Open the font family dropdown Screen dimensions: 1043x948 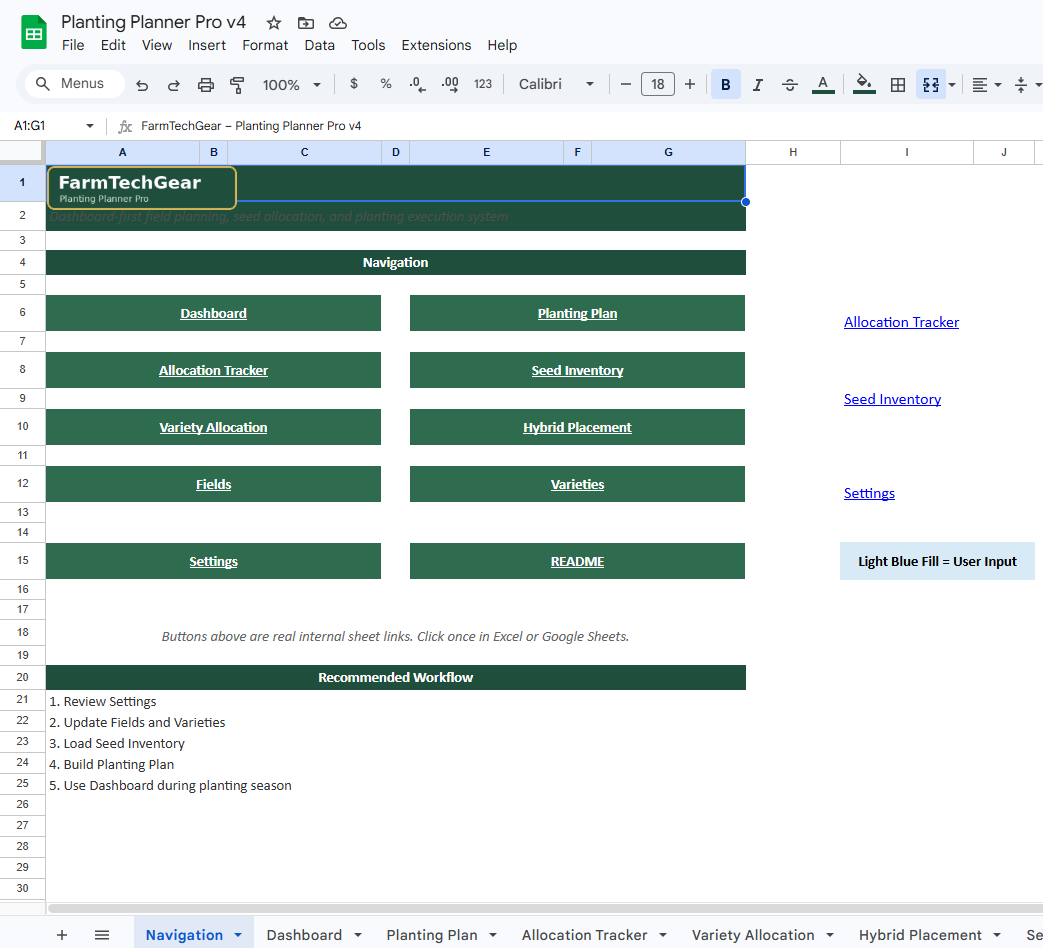(x=555, y=84)
